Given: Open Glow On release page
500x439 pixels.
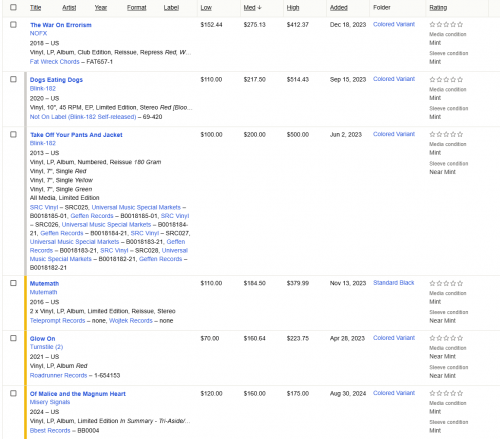Looking at the screenshot, I should [x=42, y=338].
